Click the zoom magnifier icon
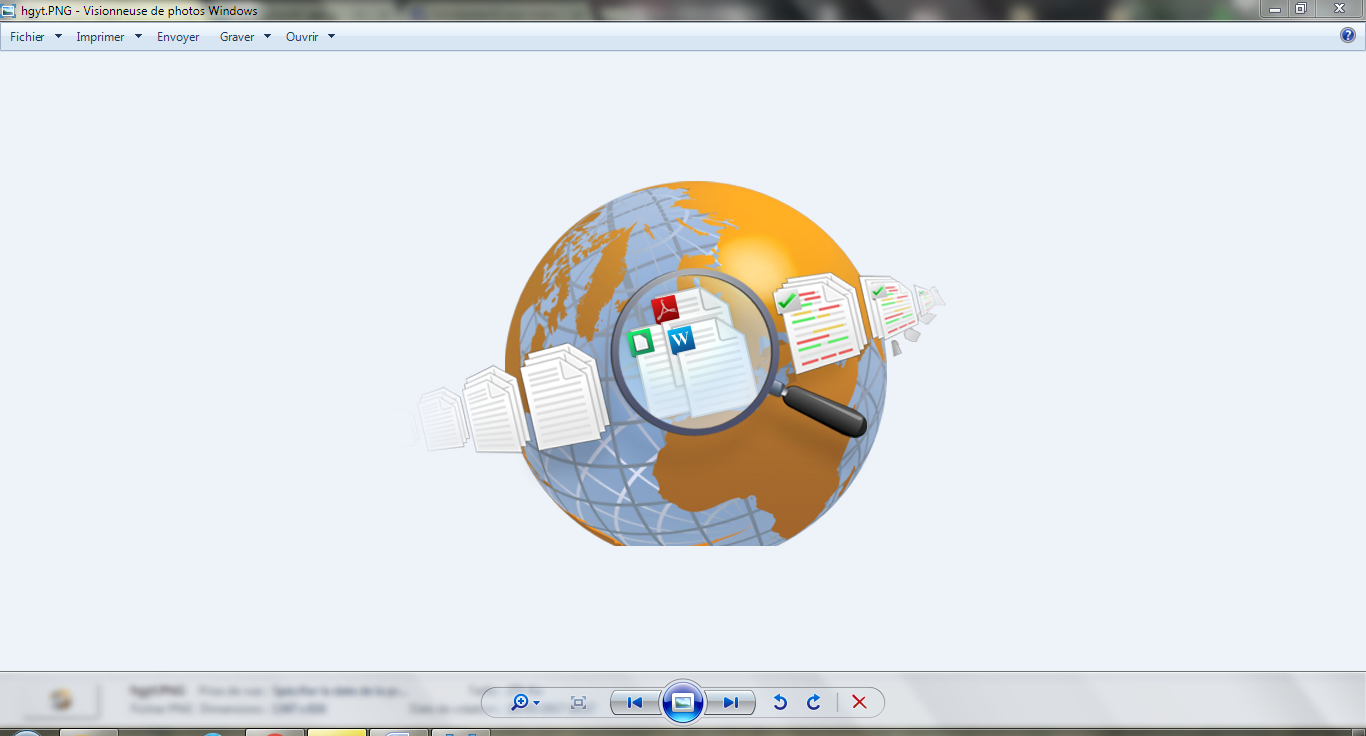Image resolution: width=1366 pixels, height=736 pixels. [x=520, y=703]
